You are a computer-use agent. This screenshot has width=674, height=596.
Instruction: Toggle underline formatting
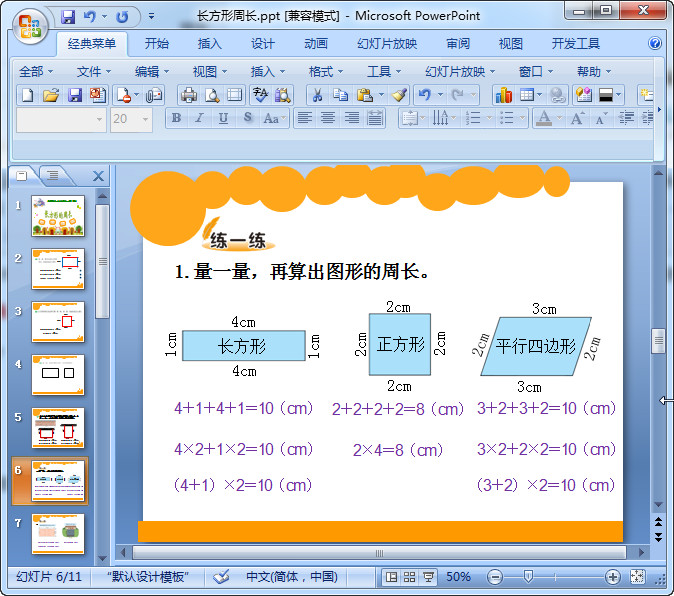point(223,118)
